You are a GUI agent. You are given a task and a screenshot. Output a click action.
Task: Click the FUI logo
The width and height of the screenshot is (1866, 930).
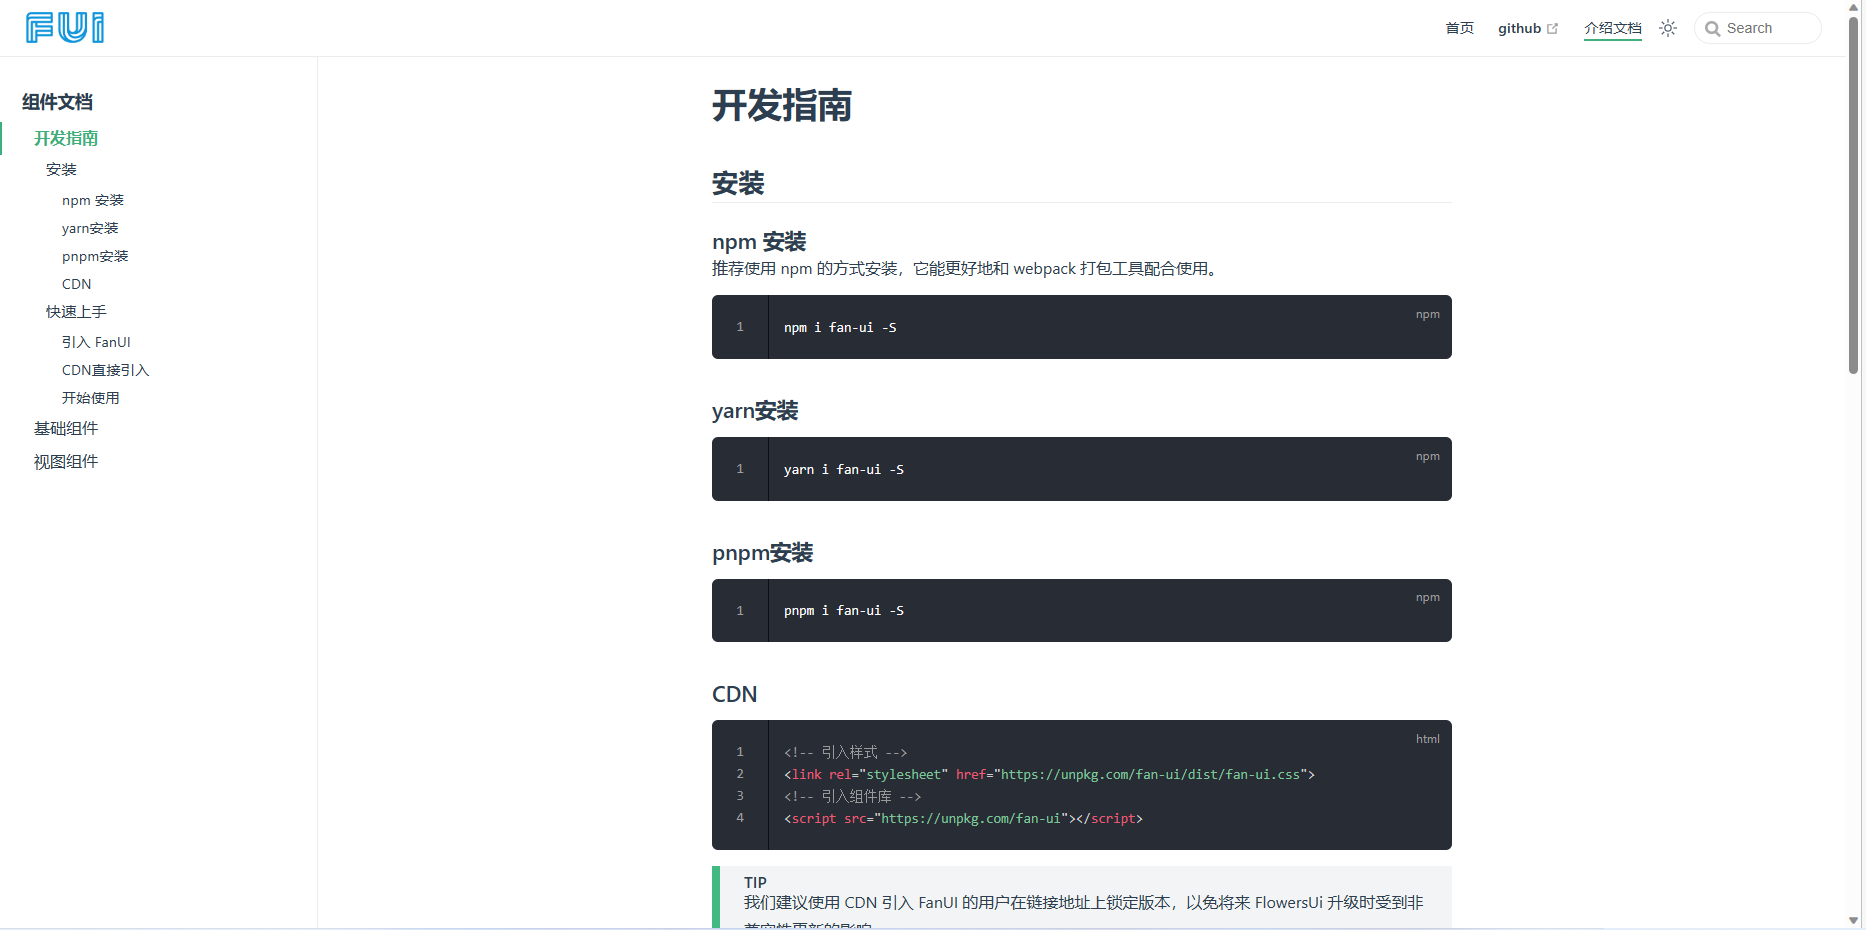click(x=64, y=27)
